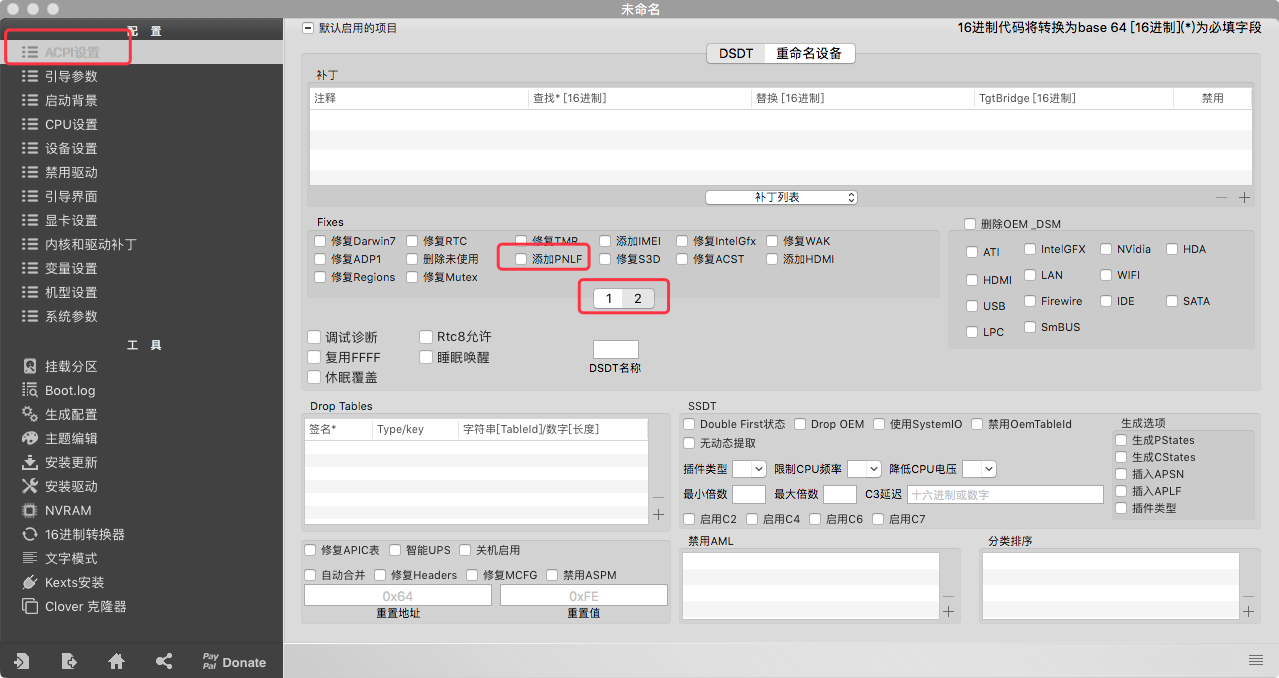The height and width of the screenshot is (678, 1279).
Task: Select 机型设置 section in sidebar
Action: (x=70, y=292)
